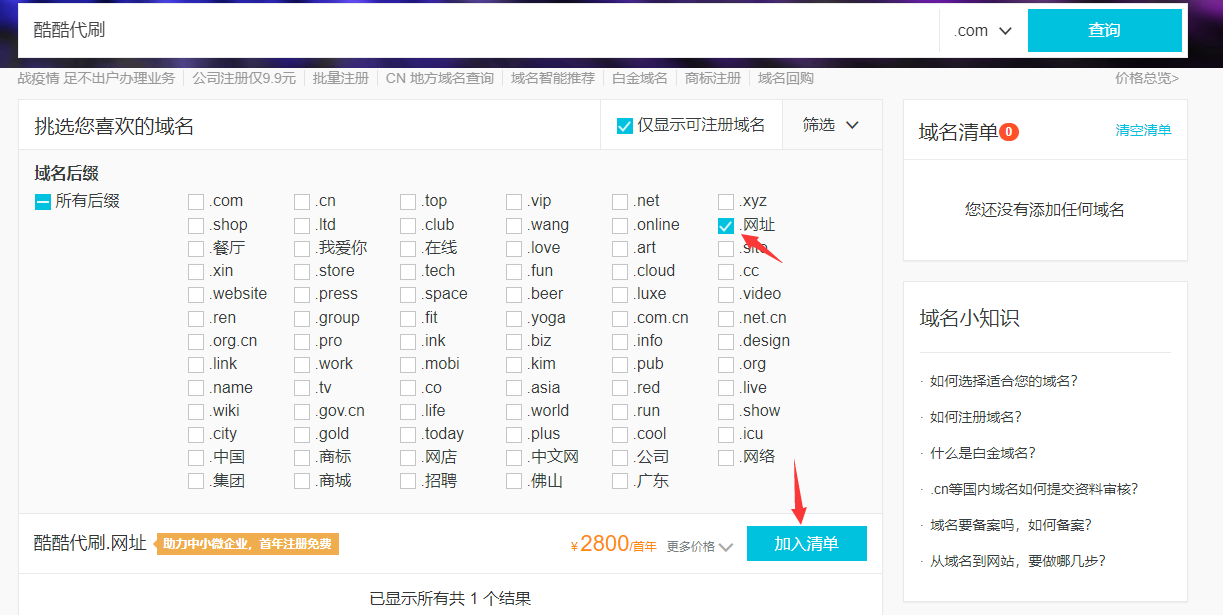Click the blue 查询 search button
This screenshot has width=1223, height=615.
click(x=1104, y=30)
